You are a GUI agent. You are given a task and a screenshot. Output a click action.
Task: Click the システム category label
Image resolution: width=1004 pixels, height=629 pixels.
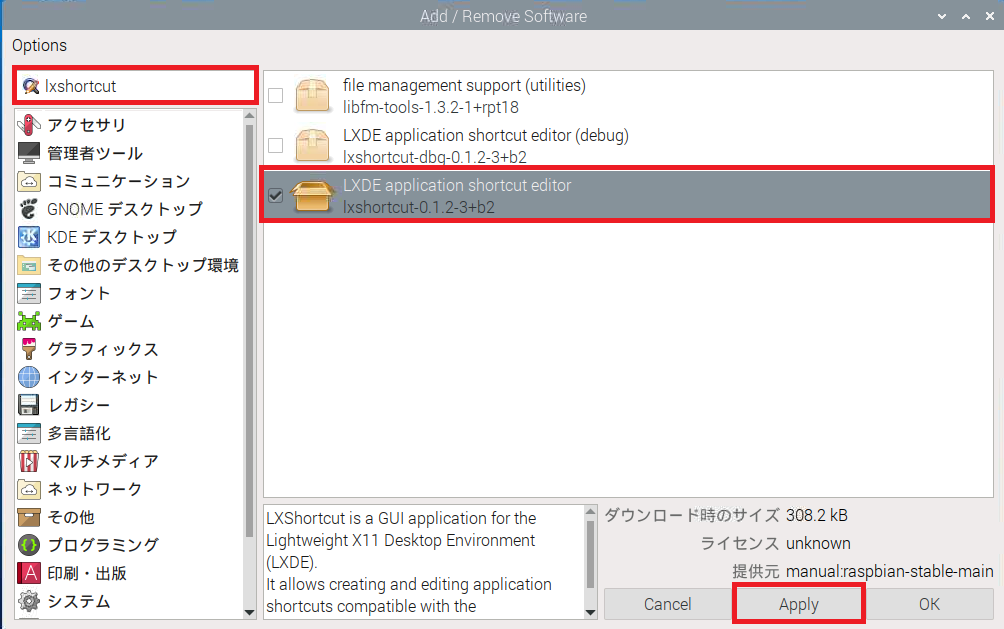[x=79, y=601]
